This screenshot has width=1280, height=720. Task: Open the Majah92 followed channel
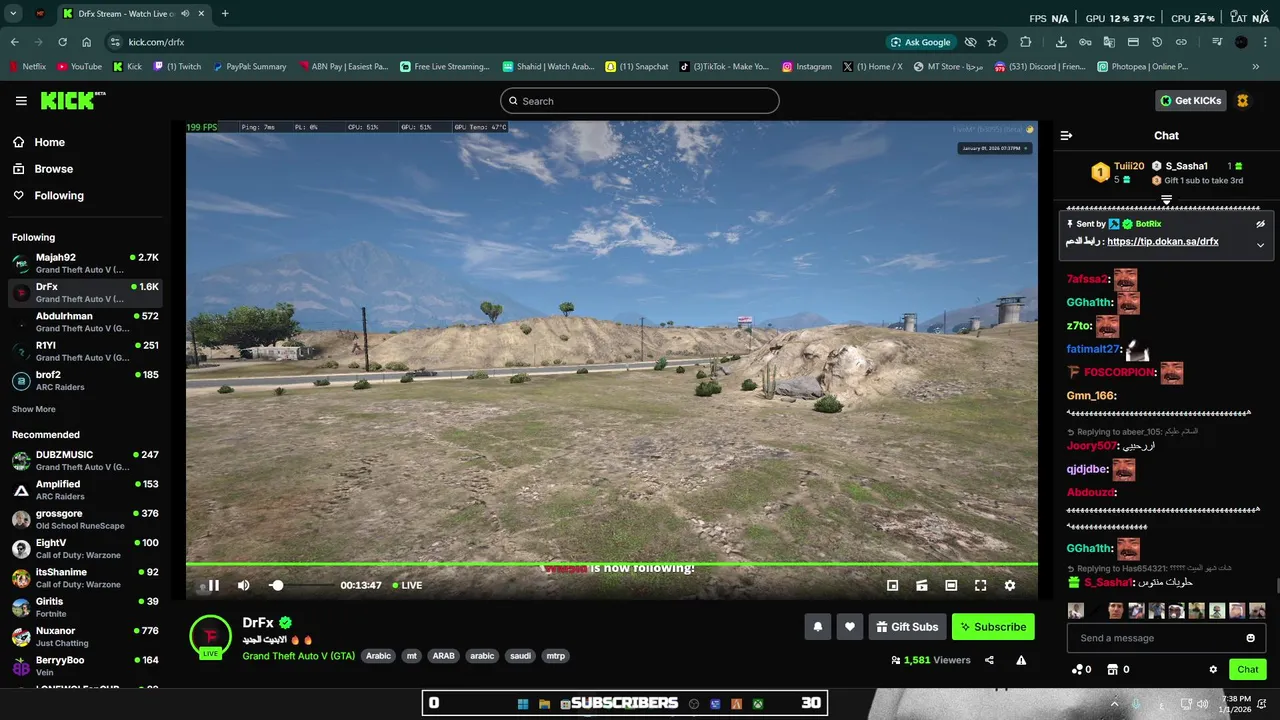coord(85,264)
